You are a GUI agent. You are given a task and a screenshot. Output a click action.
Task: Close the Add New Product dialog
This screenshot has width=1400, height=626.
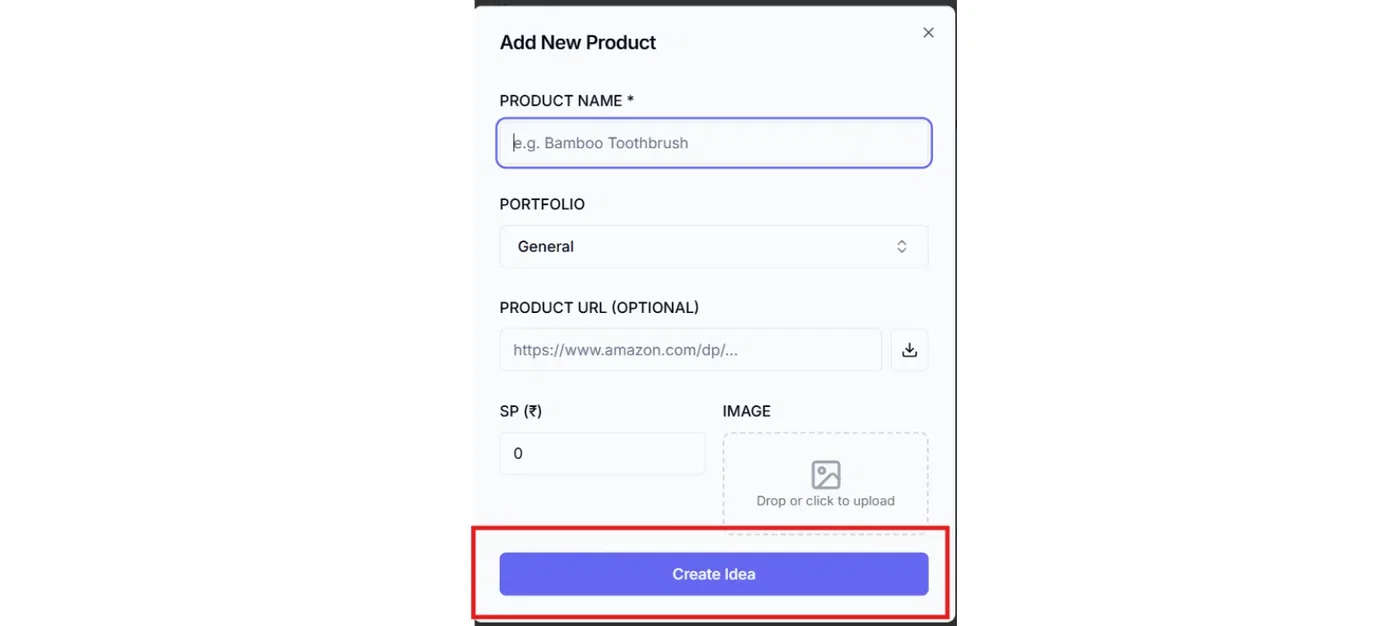click(x=928, y=33)
